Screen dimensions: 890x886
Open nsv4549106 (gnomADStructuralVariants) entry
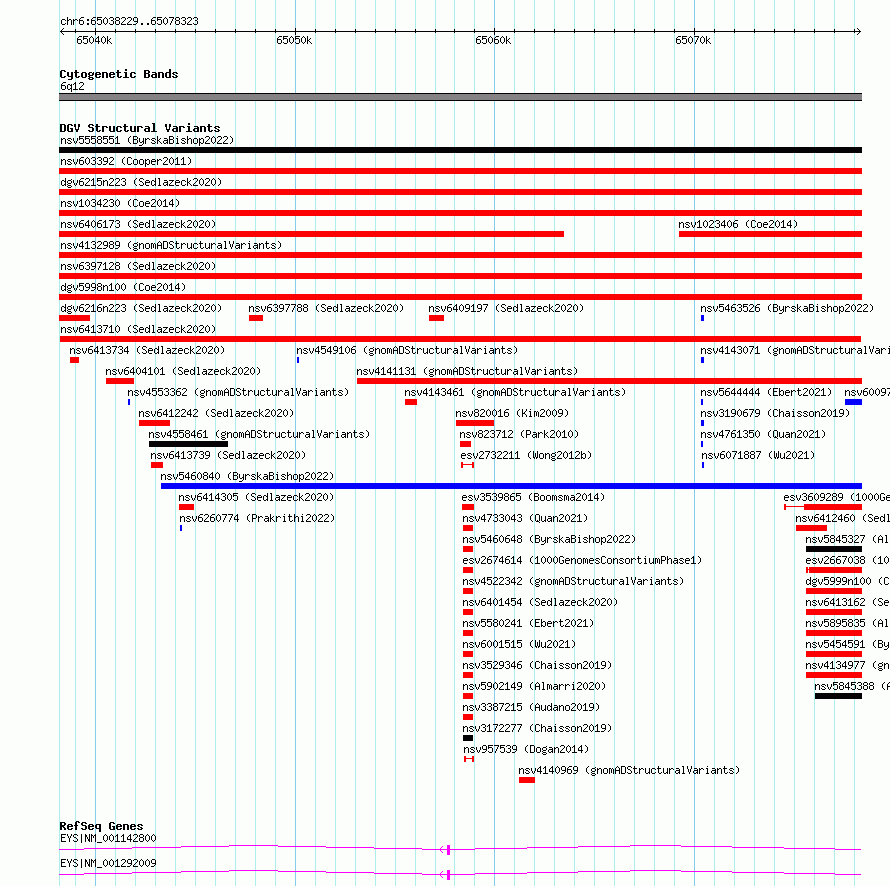point(407,350)
